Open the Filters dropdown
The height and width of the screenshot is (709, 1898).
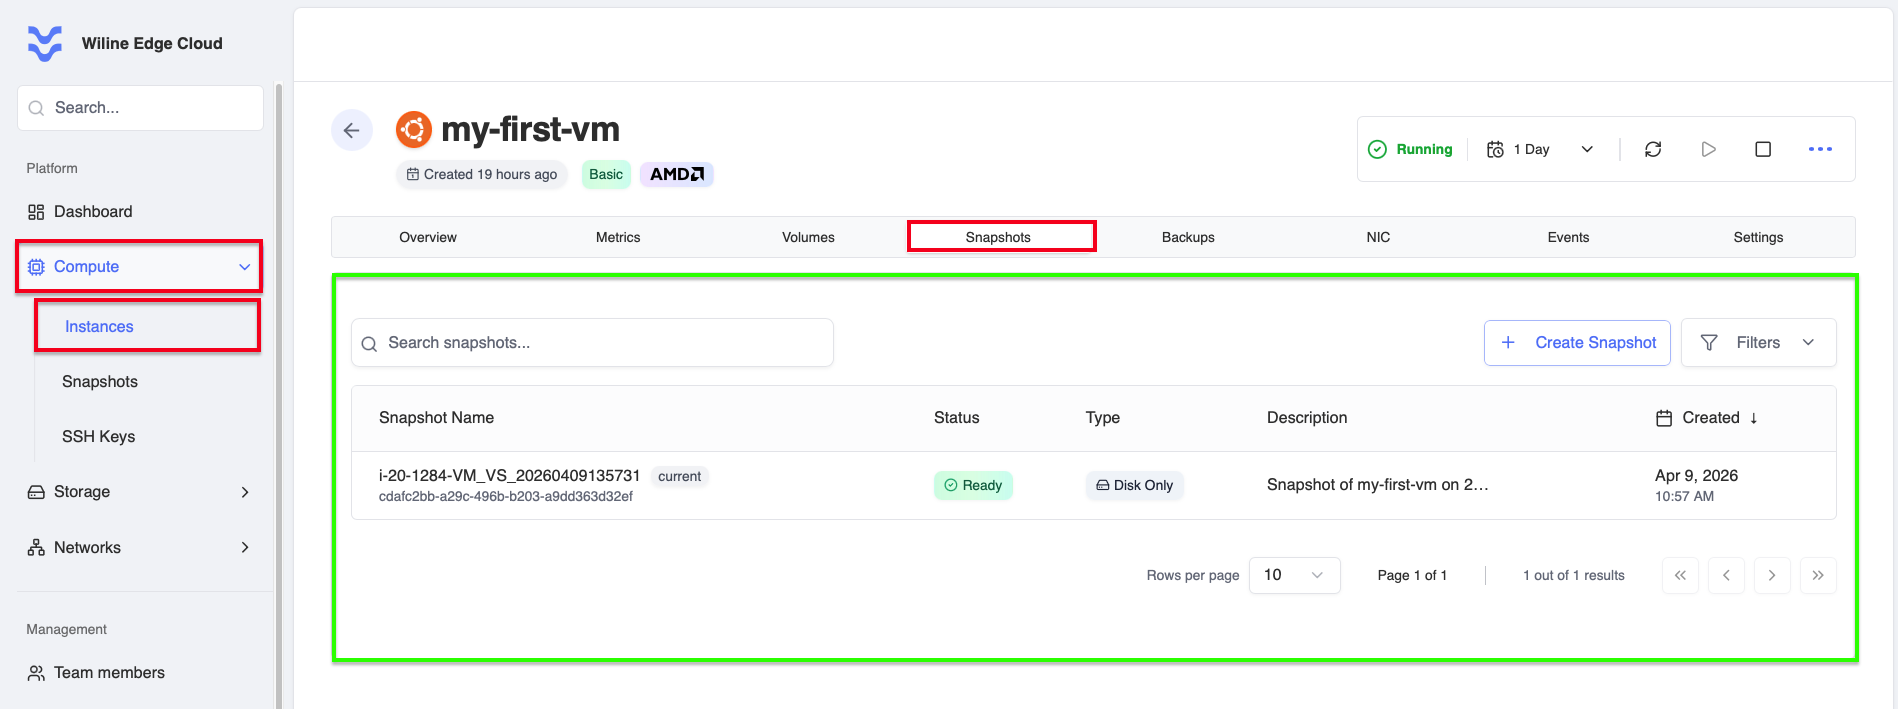[x=1758, y=342]
